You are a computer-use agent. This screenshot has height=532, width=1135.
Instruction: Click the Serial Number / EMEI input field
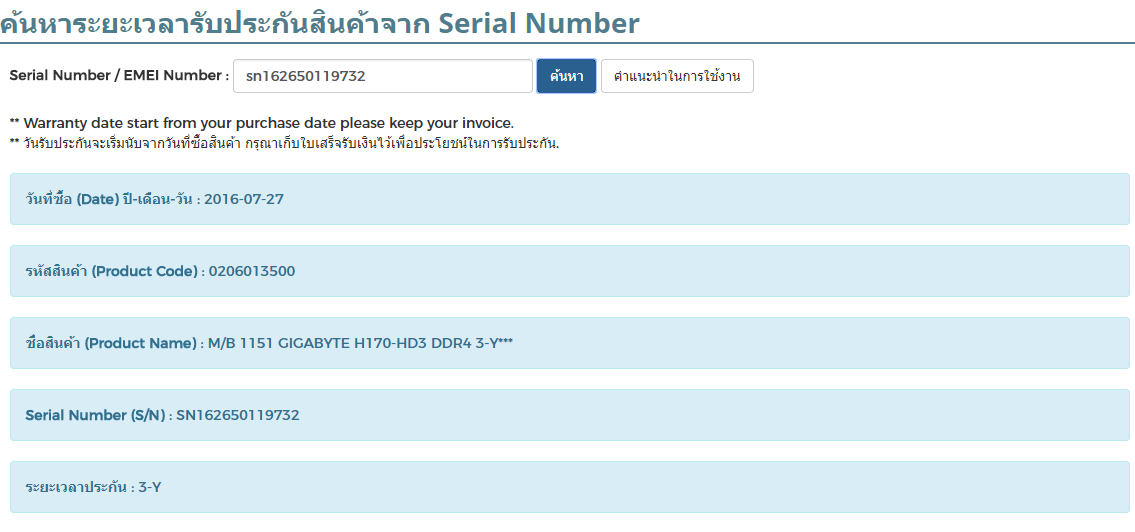coord(382,76)
